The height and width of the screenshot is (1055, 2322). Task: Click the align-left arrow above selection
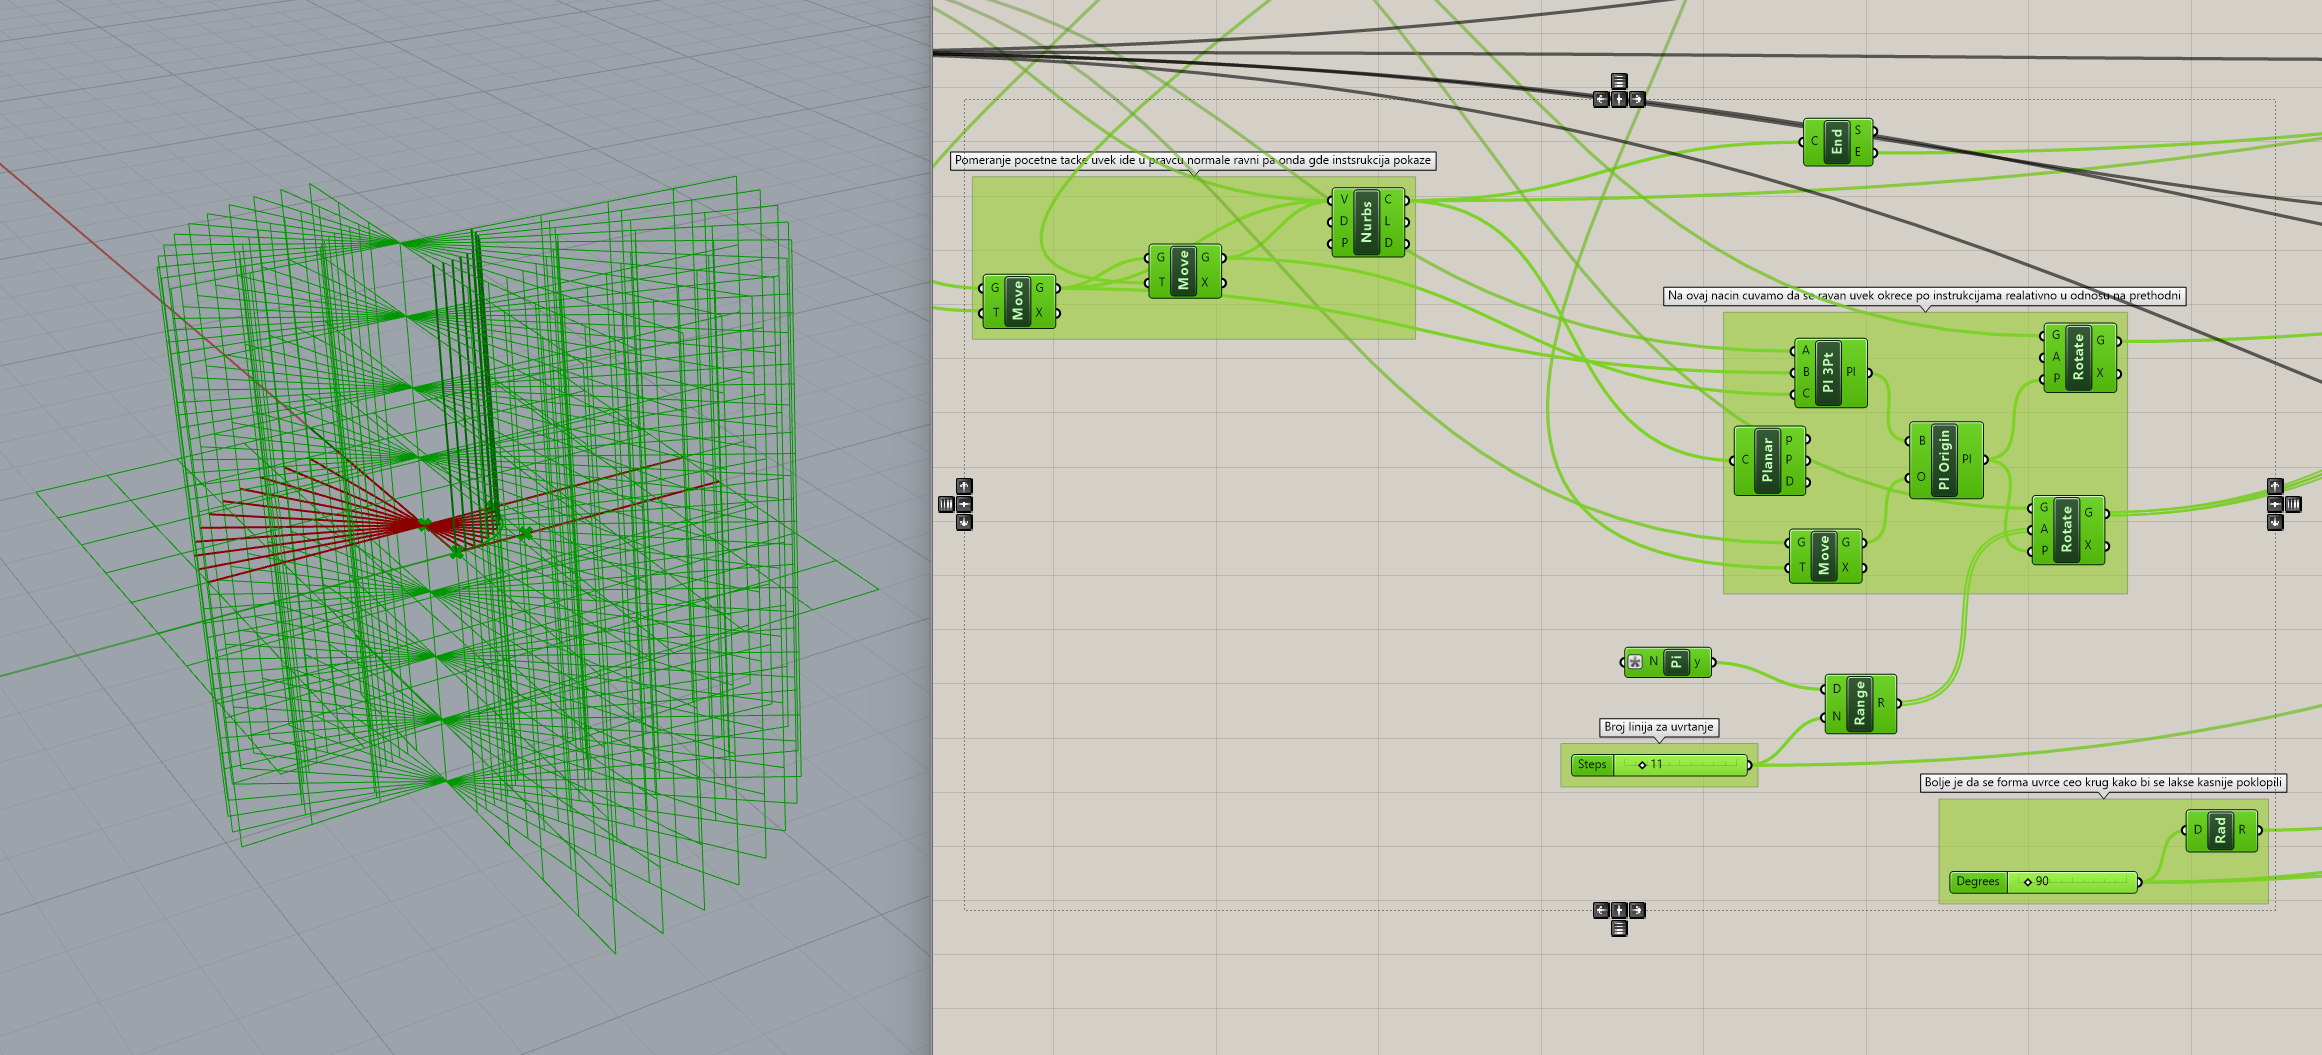point(1601,99)
